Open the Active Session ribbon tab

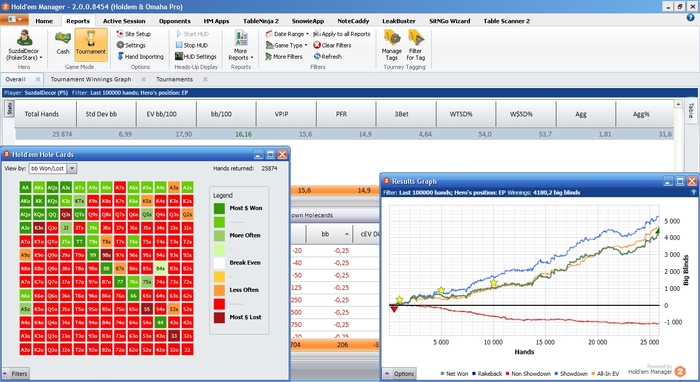tap(124, 21)
